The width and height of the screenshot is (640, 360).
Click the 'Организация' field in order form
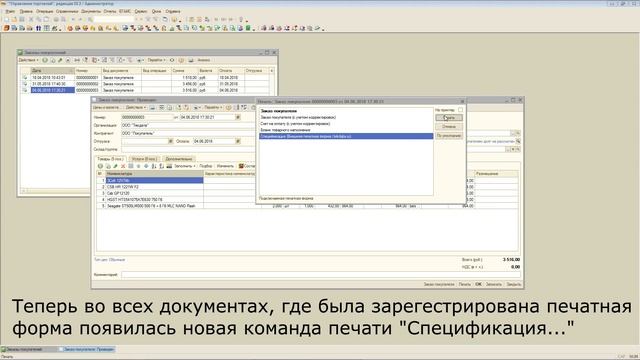pos(188,125)
